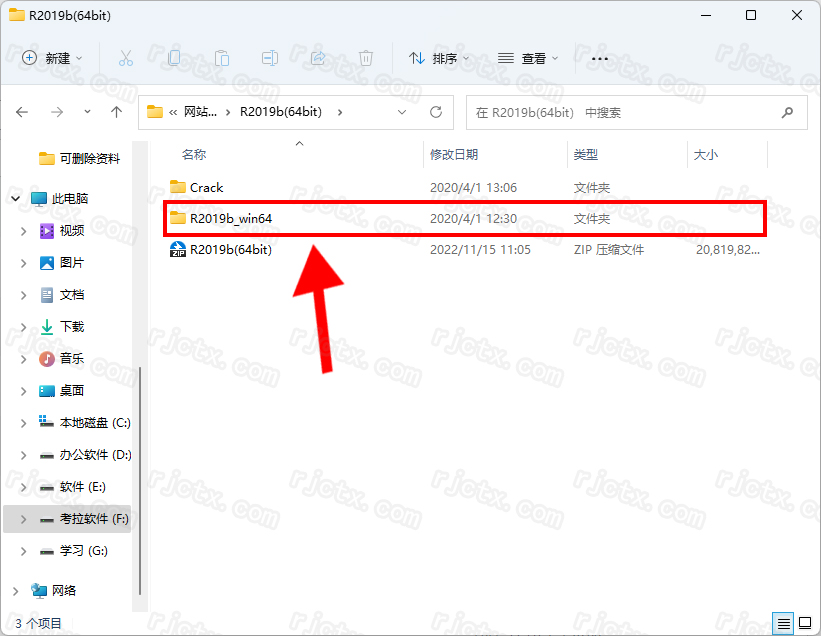The height and width of the screenshot is (636, 821).
Task: Switch to large thumbnails view icon
Action: tap(804, 623)
